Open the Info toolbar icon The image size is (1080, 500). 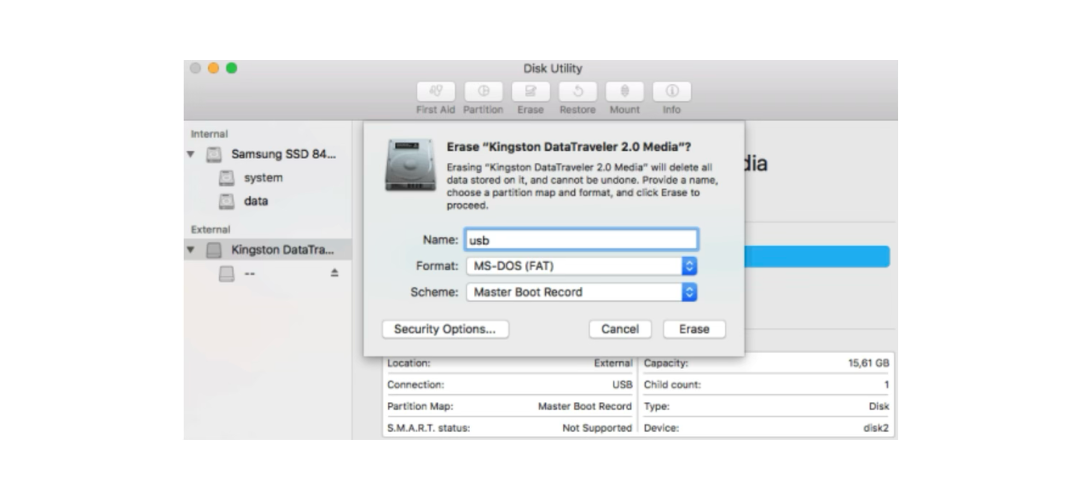pyautogui.click(x=671, y=92)
